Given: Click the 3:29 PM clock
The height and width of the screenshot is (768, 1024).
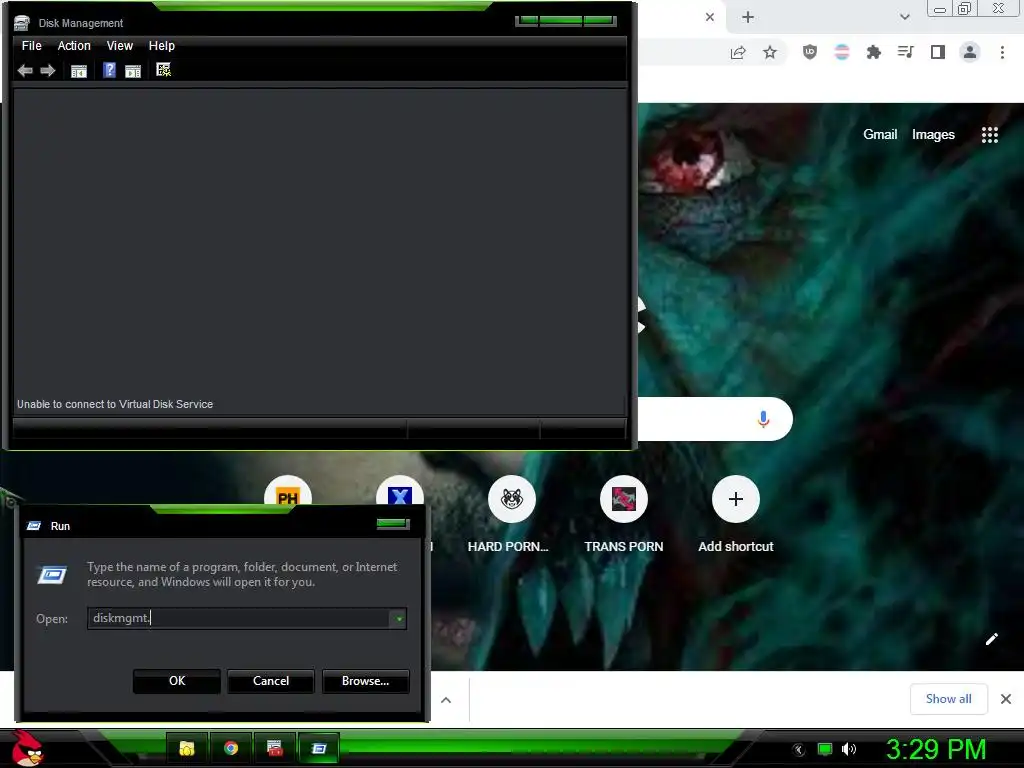Looking at the screenshot, I should 936,749.
